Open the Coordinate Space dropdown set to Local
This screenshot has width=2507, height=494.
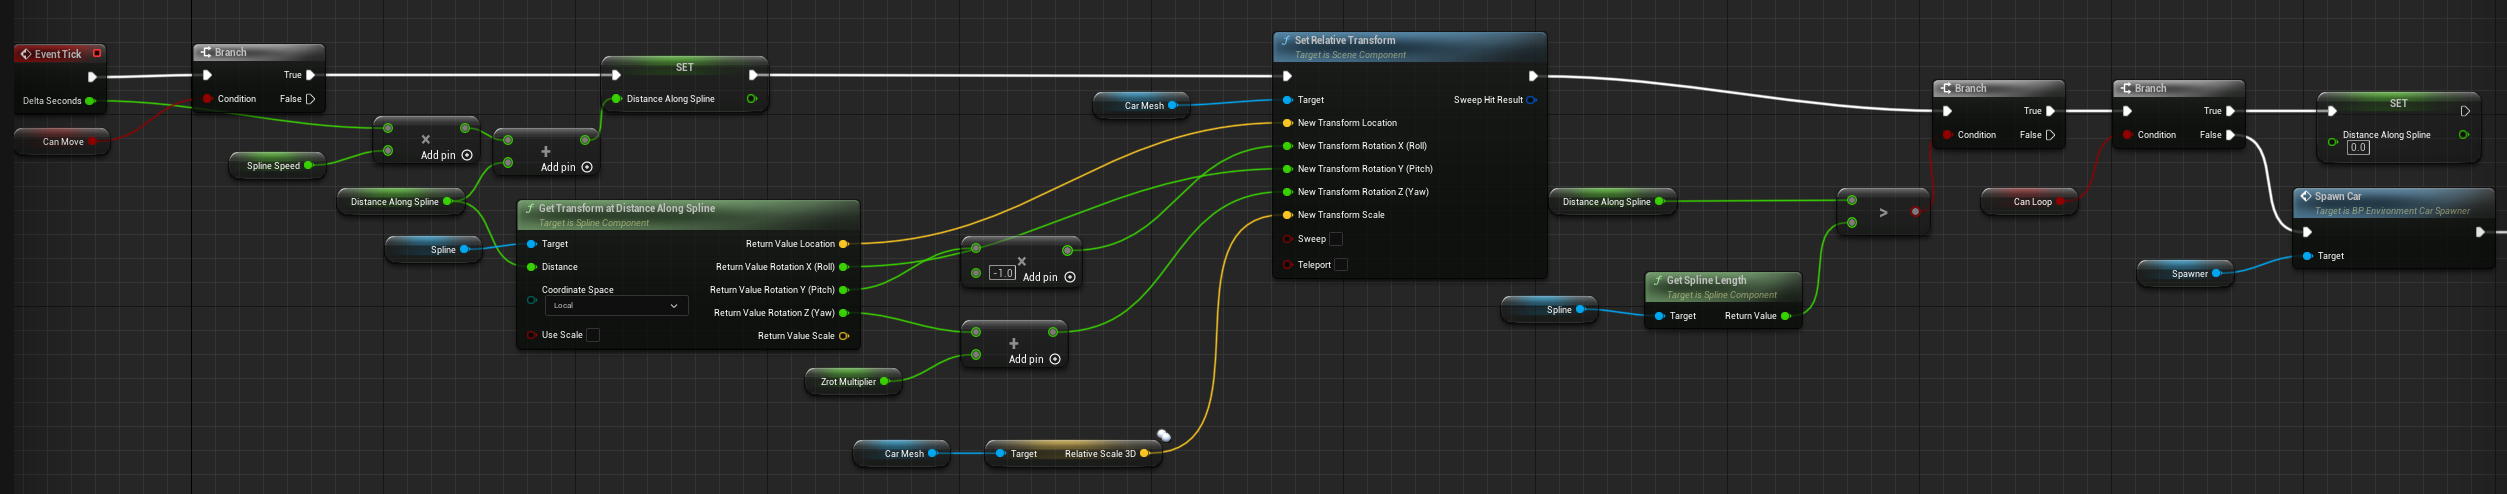[x=616, y=306]
